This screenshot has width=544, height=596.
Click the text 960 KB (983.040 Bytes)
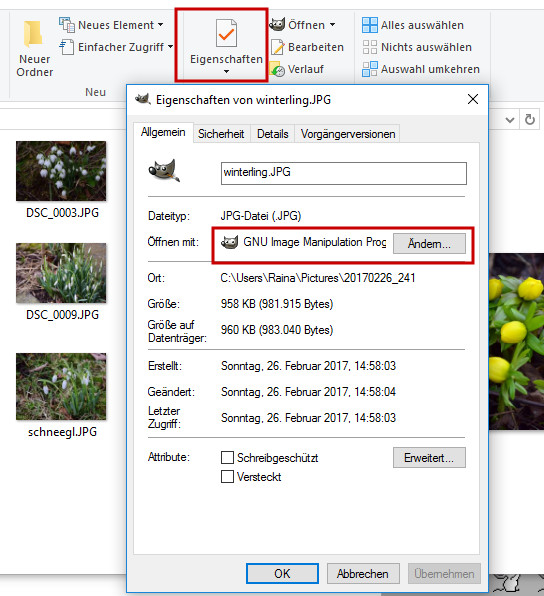[x=277, y=330]
